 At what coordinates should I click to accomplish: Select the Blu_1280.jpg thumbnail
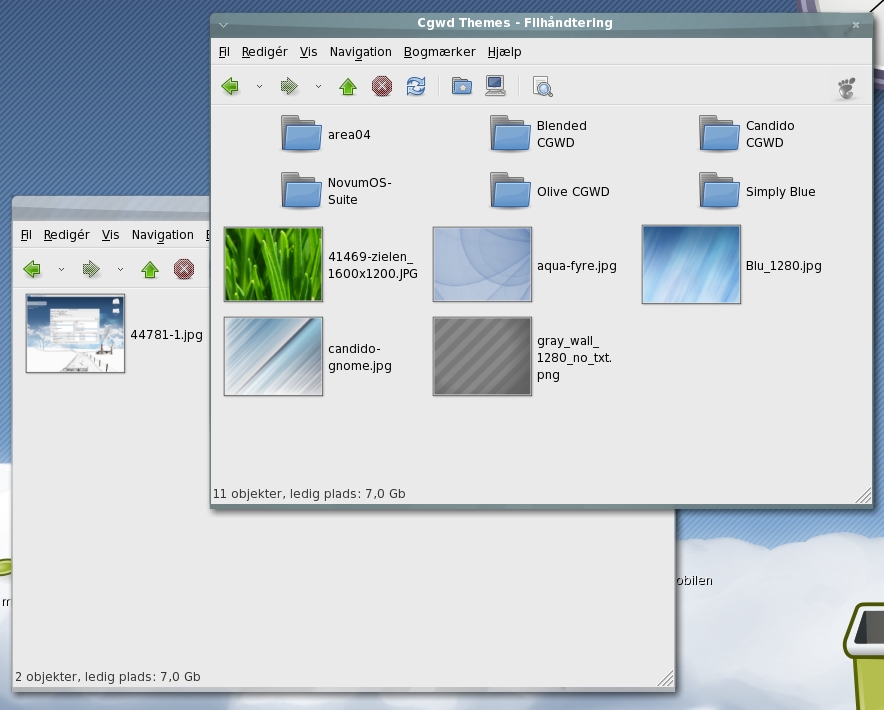coord(691,264)
